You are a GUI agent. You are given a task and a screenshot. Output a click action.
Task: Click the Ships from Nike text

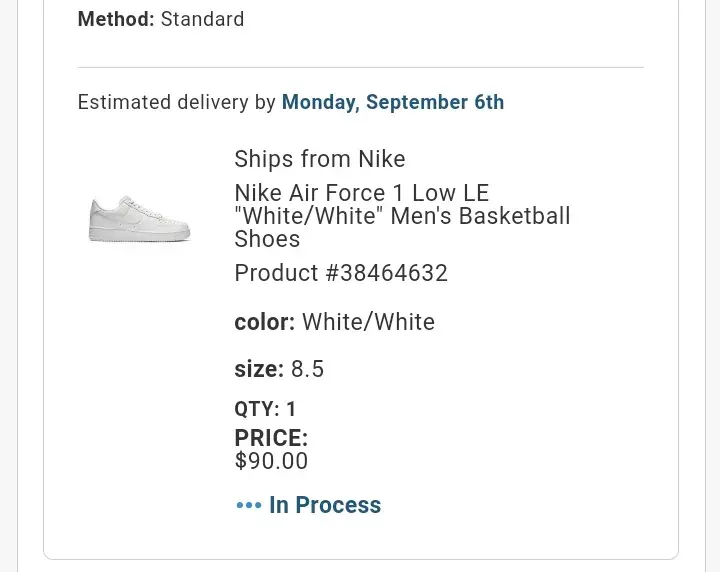tap(320, 159)
